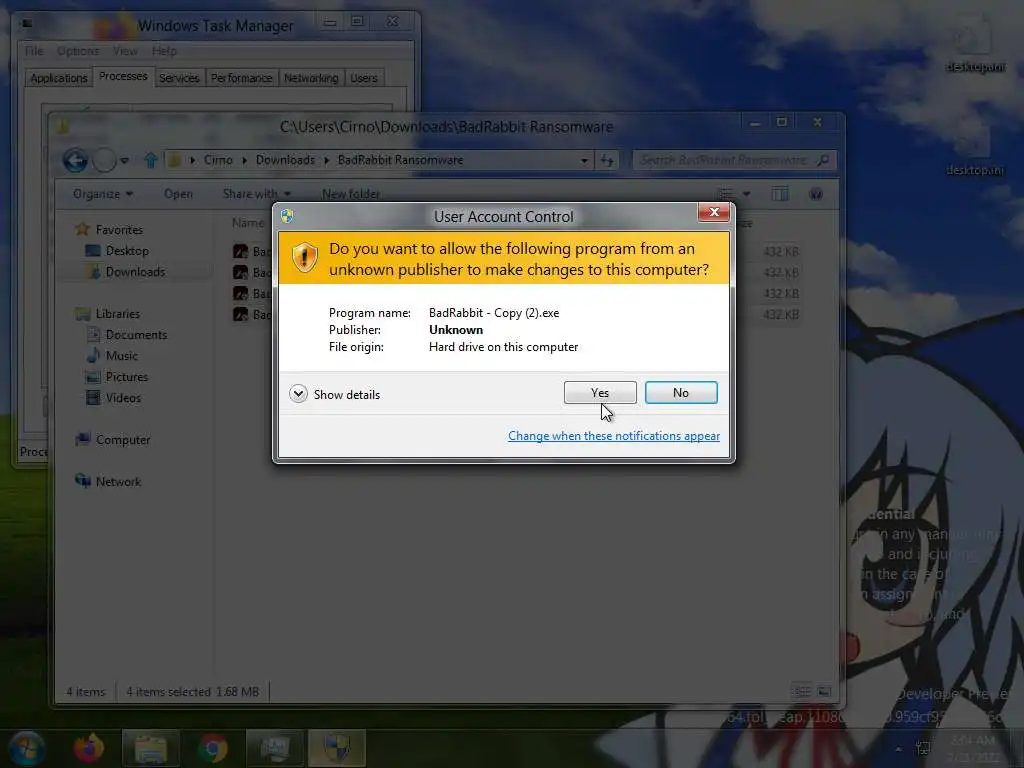Open the view options dropdown arrow
This screenshot has height=768, width=1024.
(746, 194)
